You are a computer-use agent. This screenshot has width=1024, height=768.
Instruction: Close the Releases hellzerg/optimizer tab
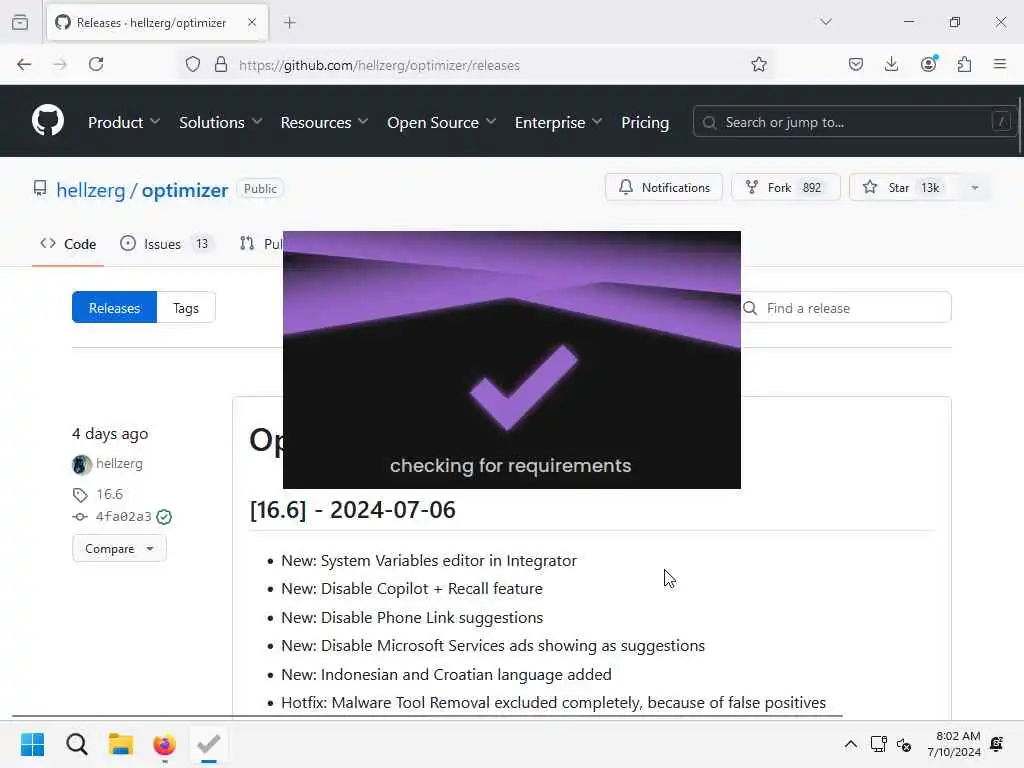[x=252, y=22]
